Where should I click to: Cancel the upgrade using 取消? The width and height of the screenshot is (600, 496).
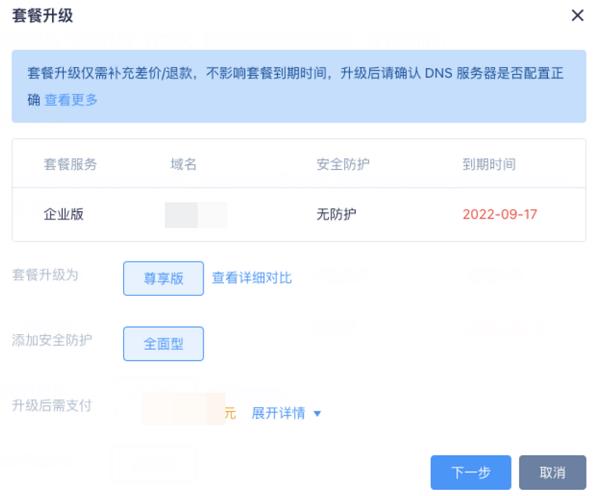(x=552, y=472)
